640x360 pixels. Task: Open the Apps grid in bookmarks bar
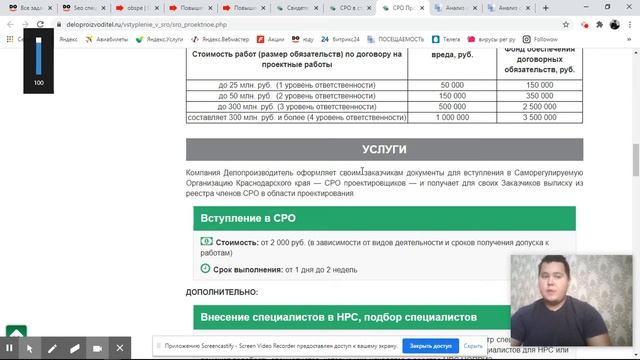point(10,39)
